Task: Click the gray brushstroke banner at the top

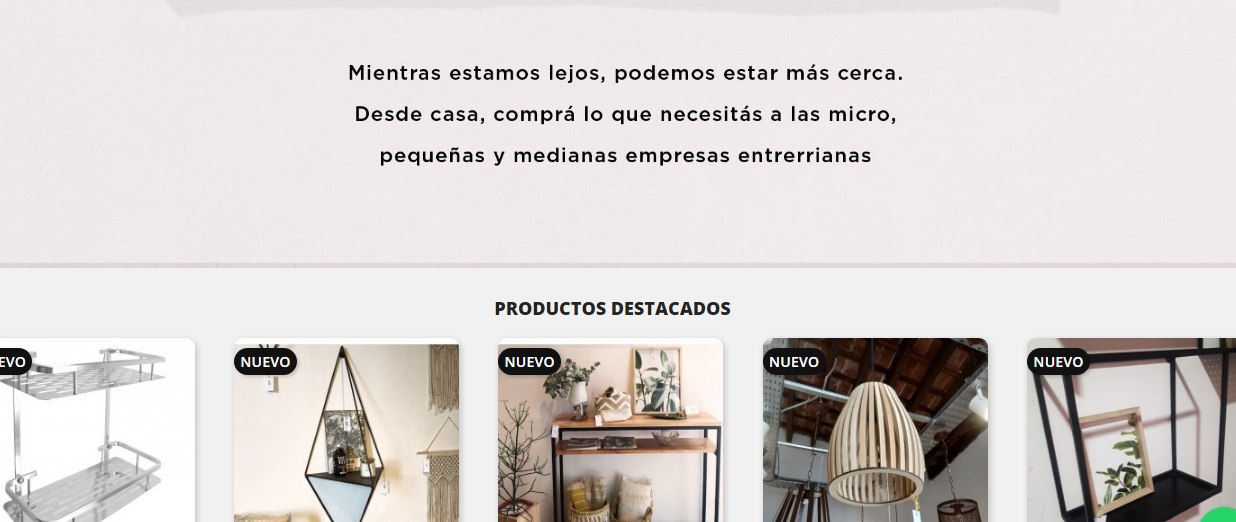Action: (613, 8)
